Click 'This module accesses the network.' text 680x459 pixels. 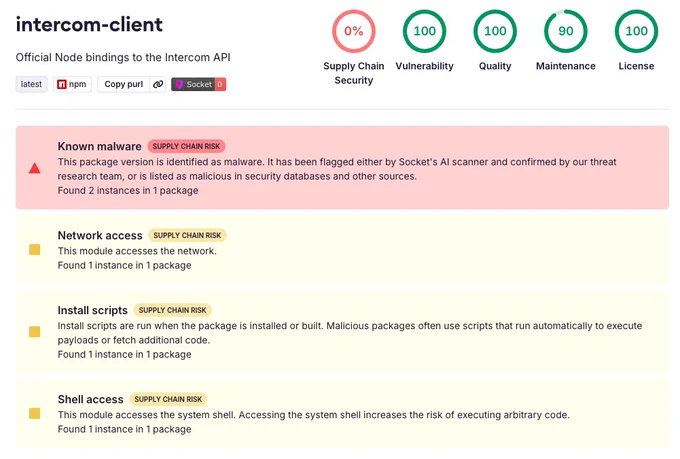pos(137,251)
